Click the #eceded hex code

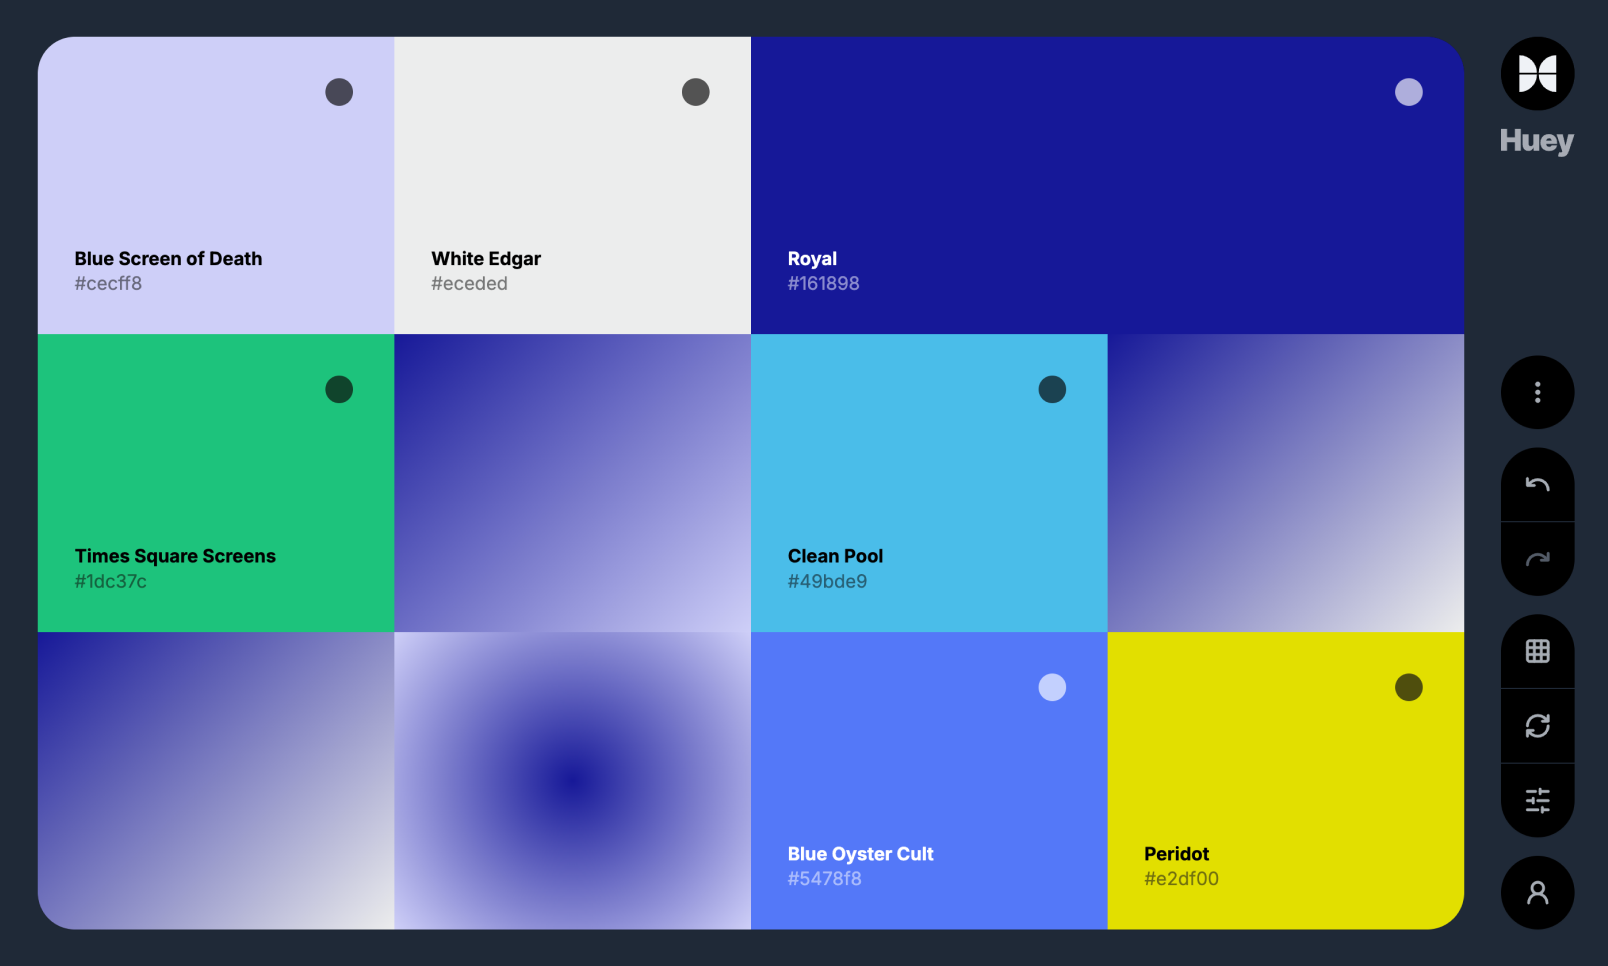469,284
